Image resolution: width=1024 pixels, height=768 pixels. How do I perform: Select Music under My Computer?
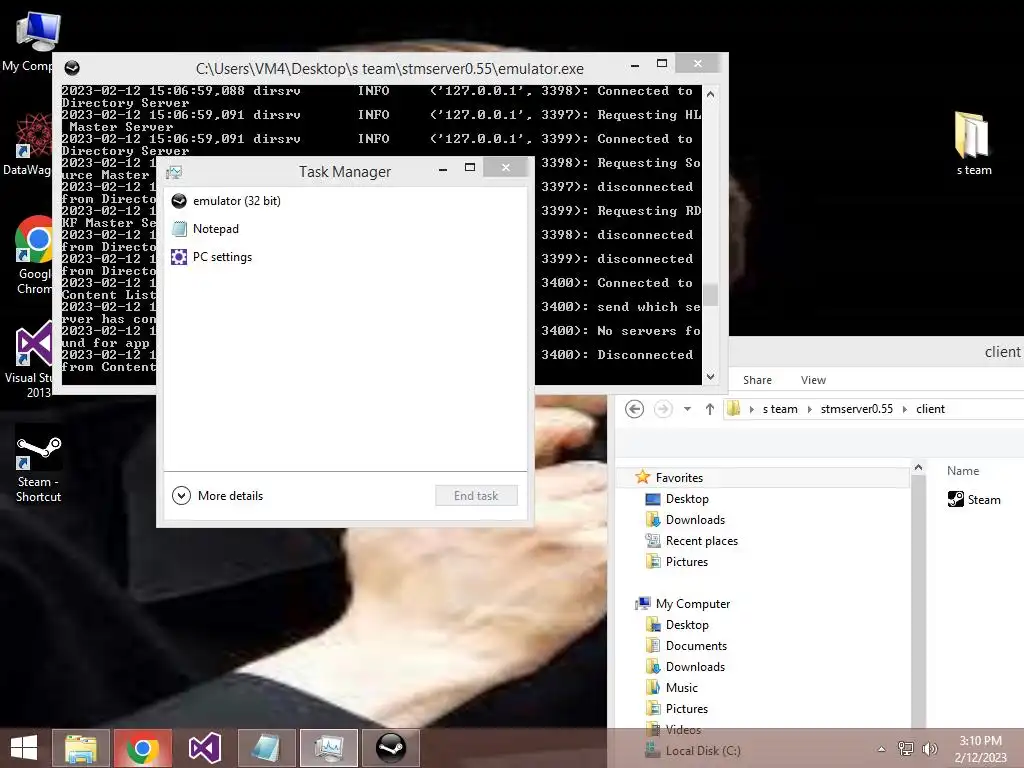click(x=682, y=688)
